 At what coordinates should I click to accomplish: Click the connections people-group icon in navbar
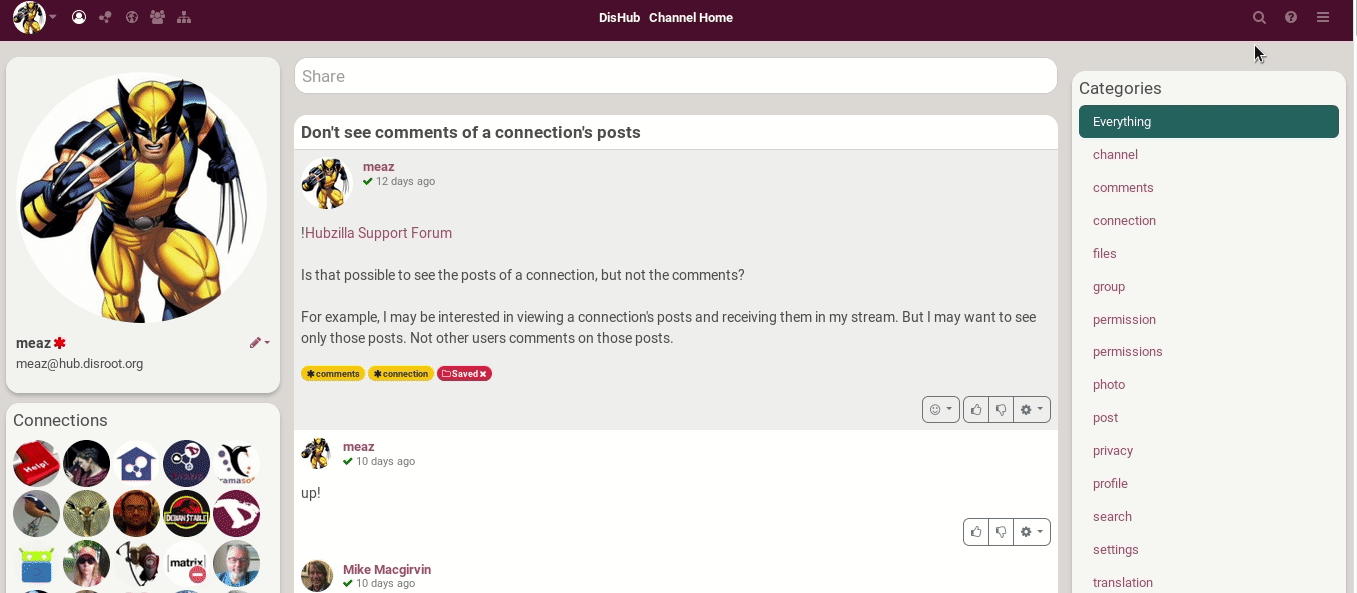[x=157, y=18]
